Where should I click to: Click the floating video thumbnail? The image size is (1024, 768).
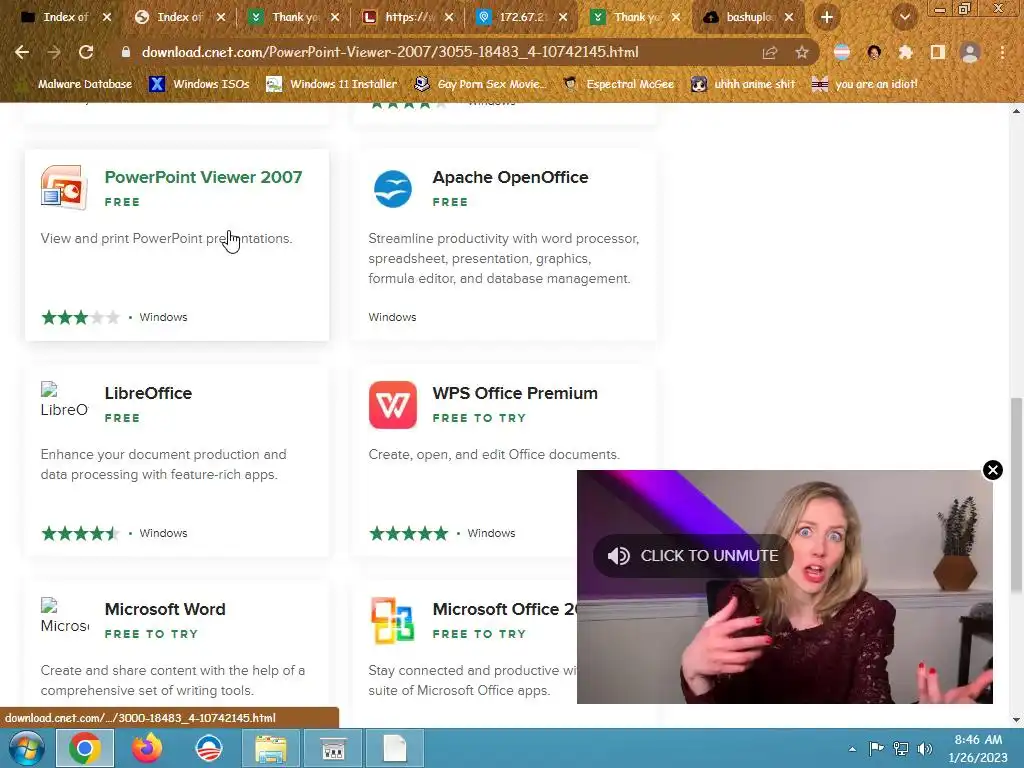[784, 586]
